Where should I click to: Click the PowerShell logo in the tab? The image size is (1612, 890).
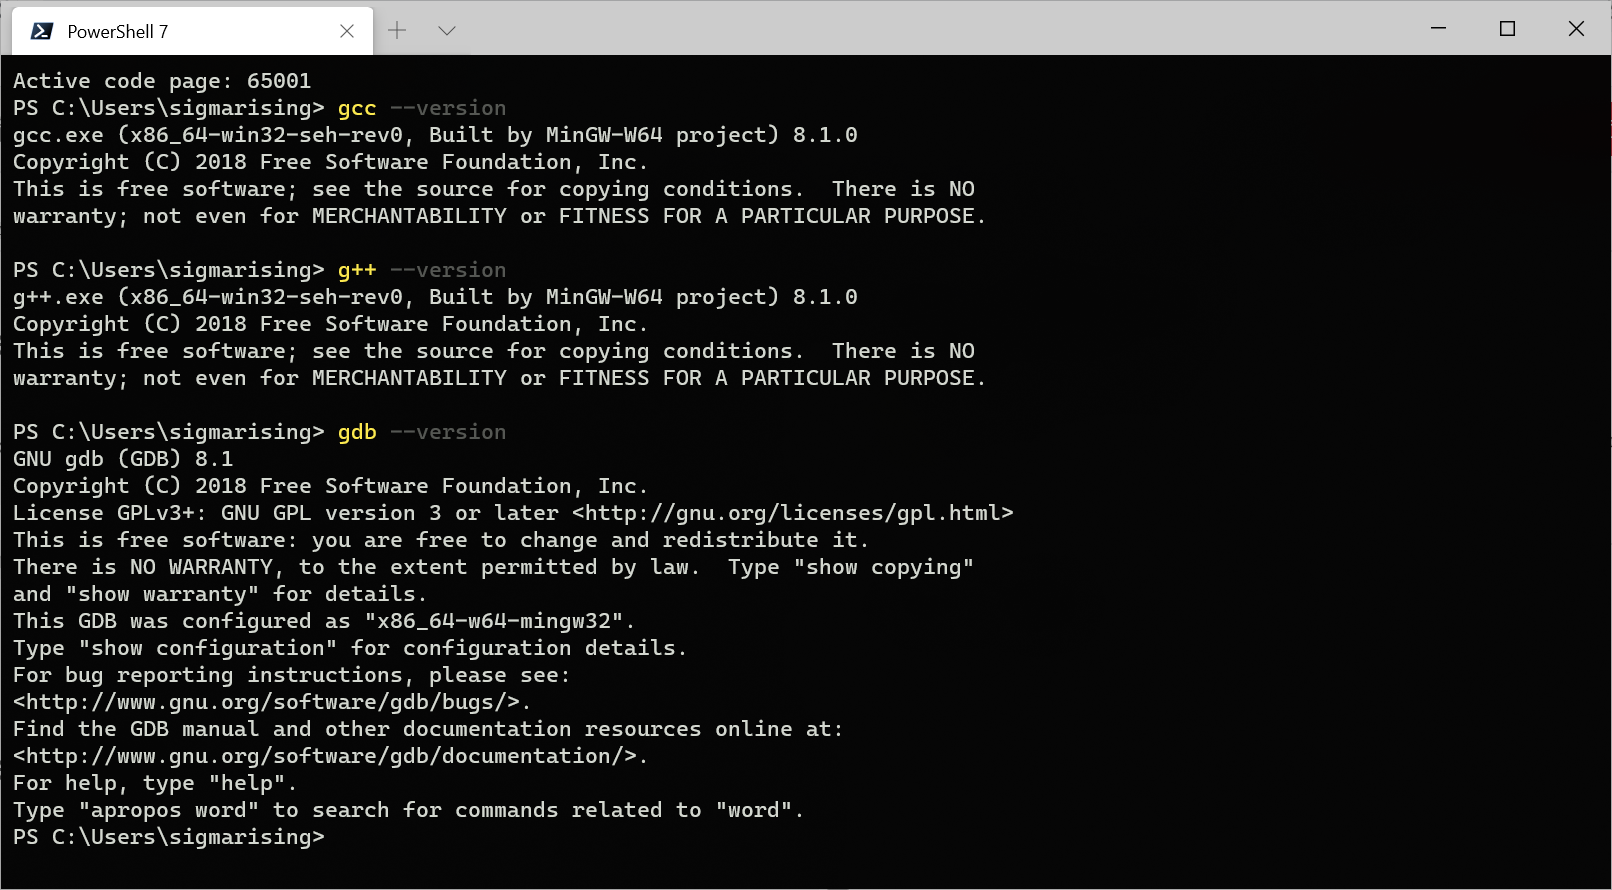click(x=39, y=30)
